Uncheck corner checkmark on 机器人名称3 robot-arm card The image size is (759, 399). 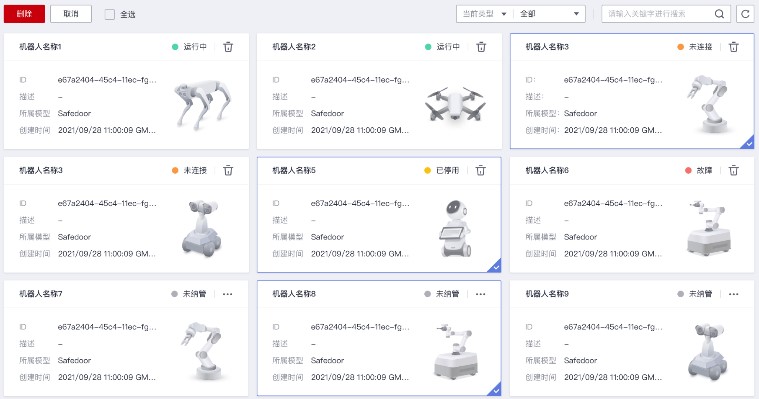pos(748,143)
